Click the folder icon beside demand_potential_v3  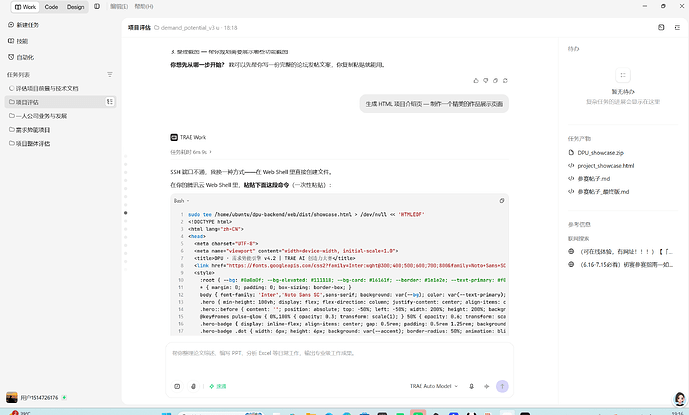(156, 28)
